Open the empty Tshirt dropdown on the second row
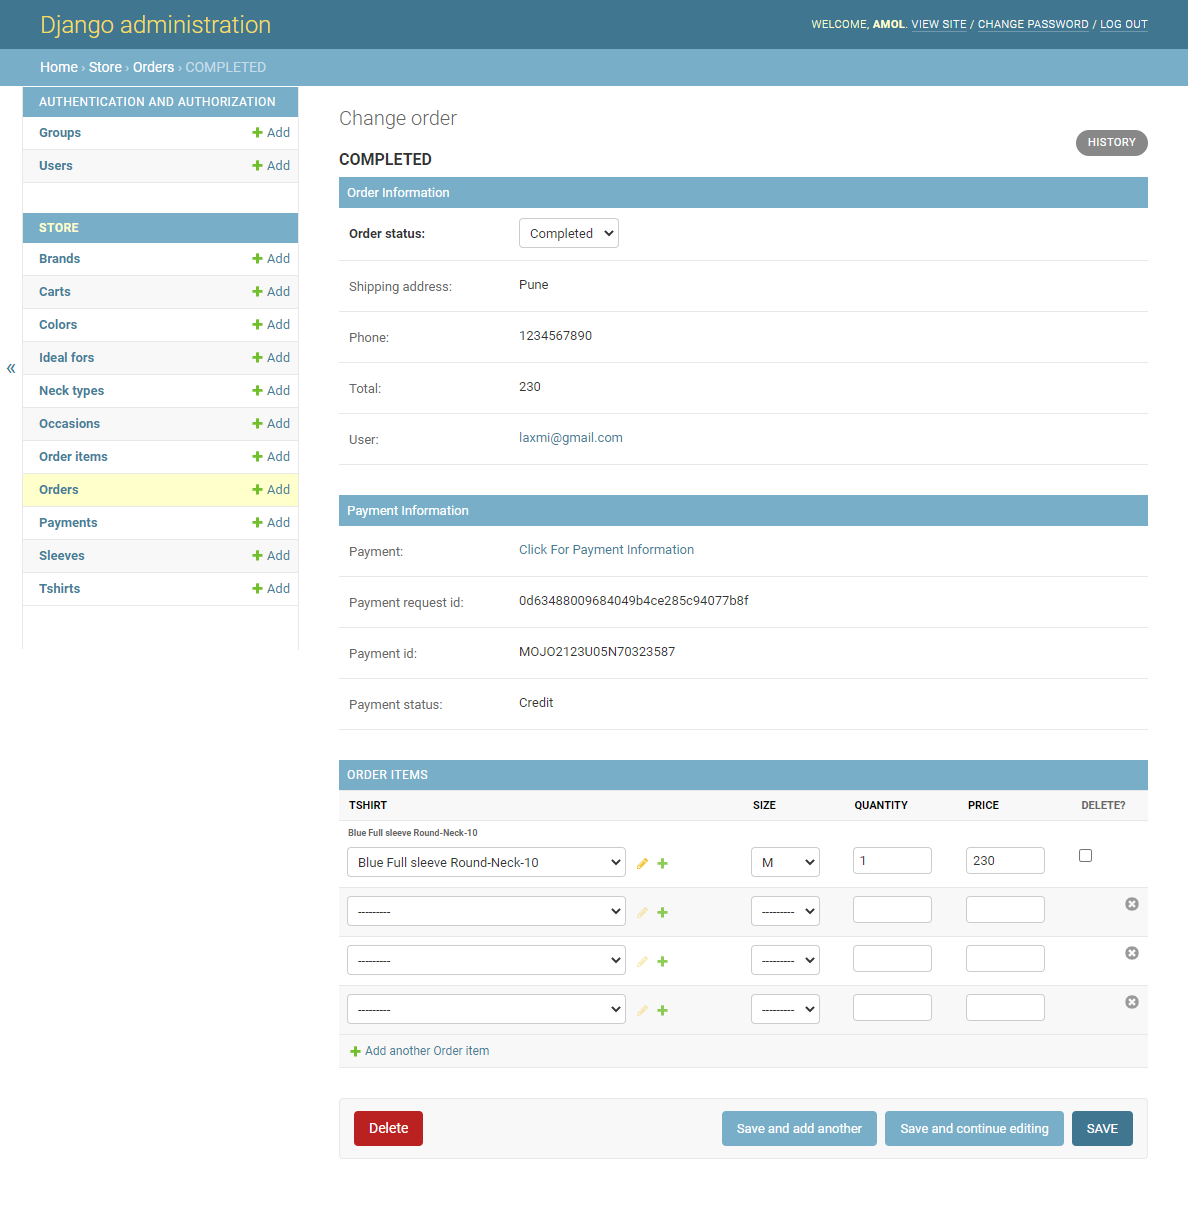1188x1219 pixels. pyautogui.click(x=486, y=910)
